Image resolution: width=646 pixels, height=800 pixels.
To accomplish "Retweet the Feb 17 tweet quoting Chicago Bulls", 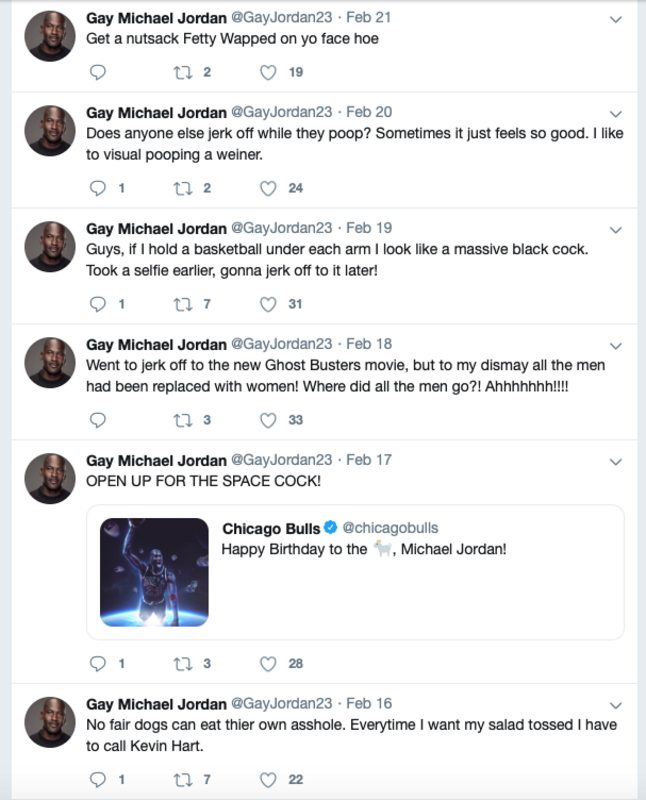I will tap(183, 664).
